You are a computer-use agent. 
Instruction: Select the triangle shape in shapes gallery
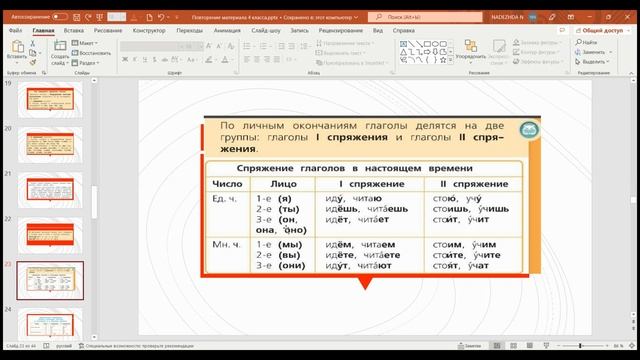403,52
